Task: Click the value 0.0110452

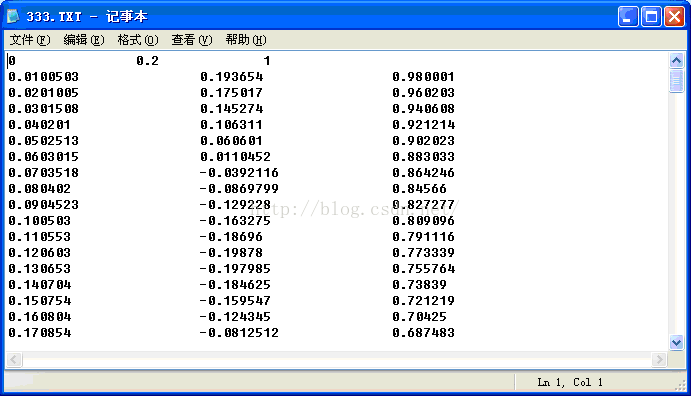Action: coord(235,156)
